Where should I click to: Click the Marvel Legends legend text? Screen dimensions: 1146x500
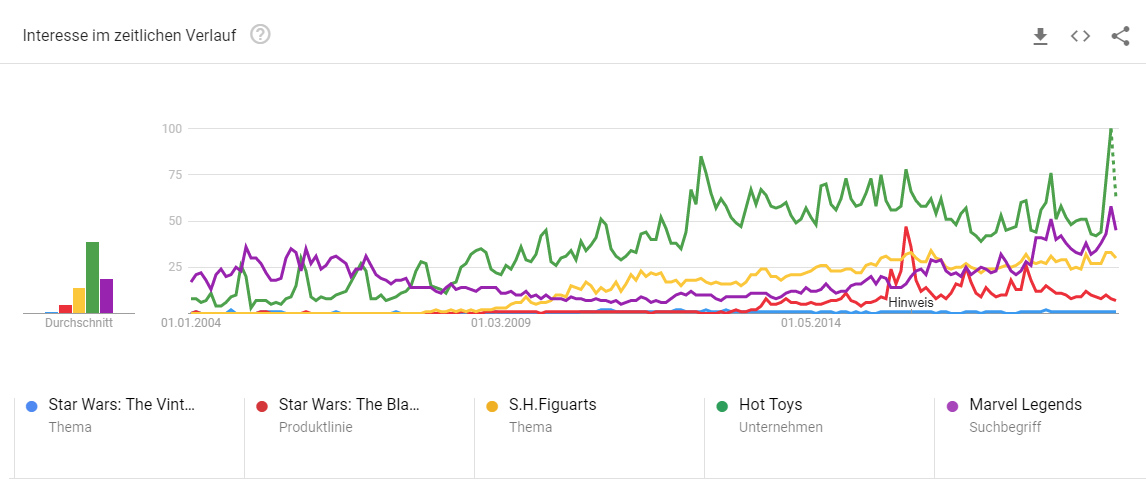click(1025, 405)
